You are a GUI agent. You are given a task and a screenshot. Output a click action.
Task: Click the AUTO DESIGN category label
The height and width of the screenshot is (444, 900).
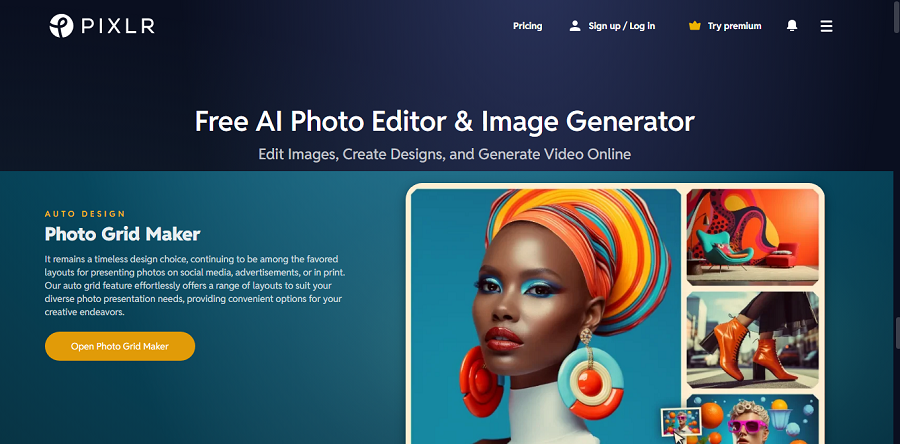tap(85, 214)
